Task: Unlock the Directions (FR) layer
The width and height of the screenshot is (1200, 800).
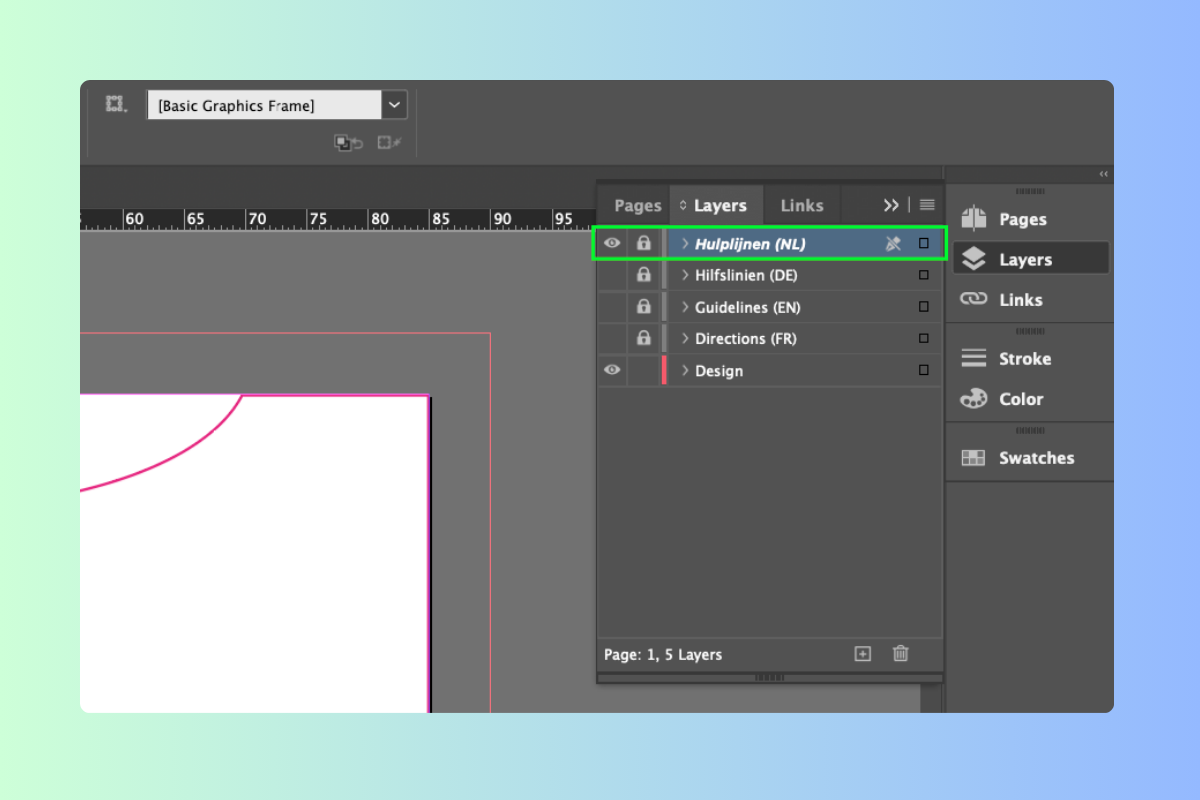Action: pyautogui.click(x=644, y=339)
